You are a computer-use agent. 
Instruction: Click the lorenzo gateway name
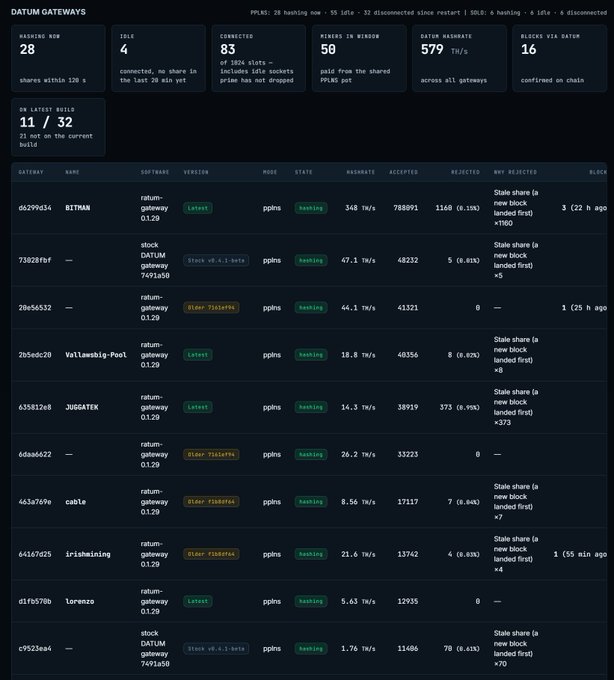[79, 602]
